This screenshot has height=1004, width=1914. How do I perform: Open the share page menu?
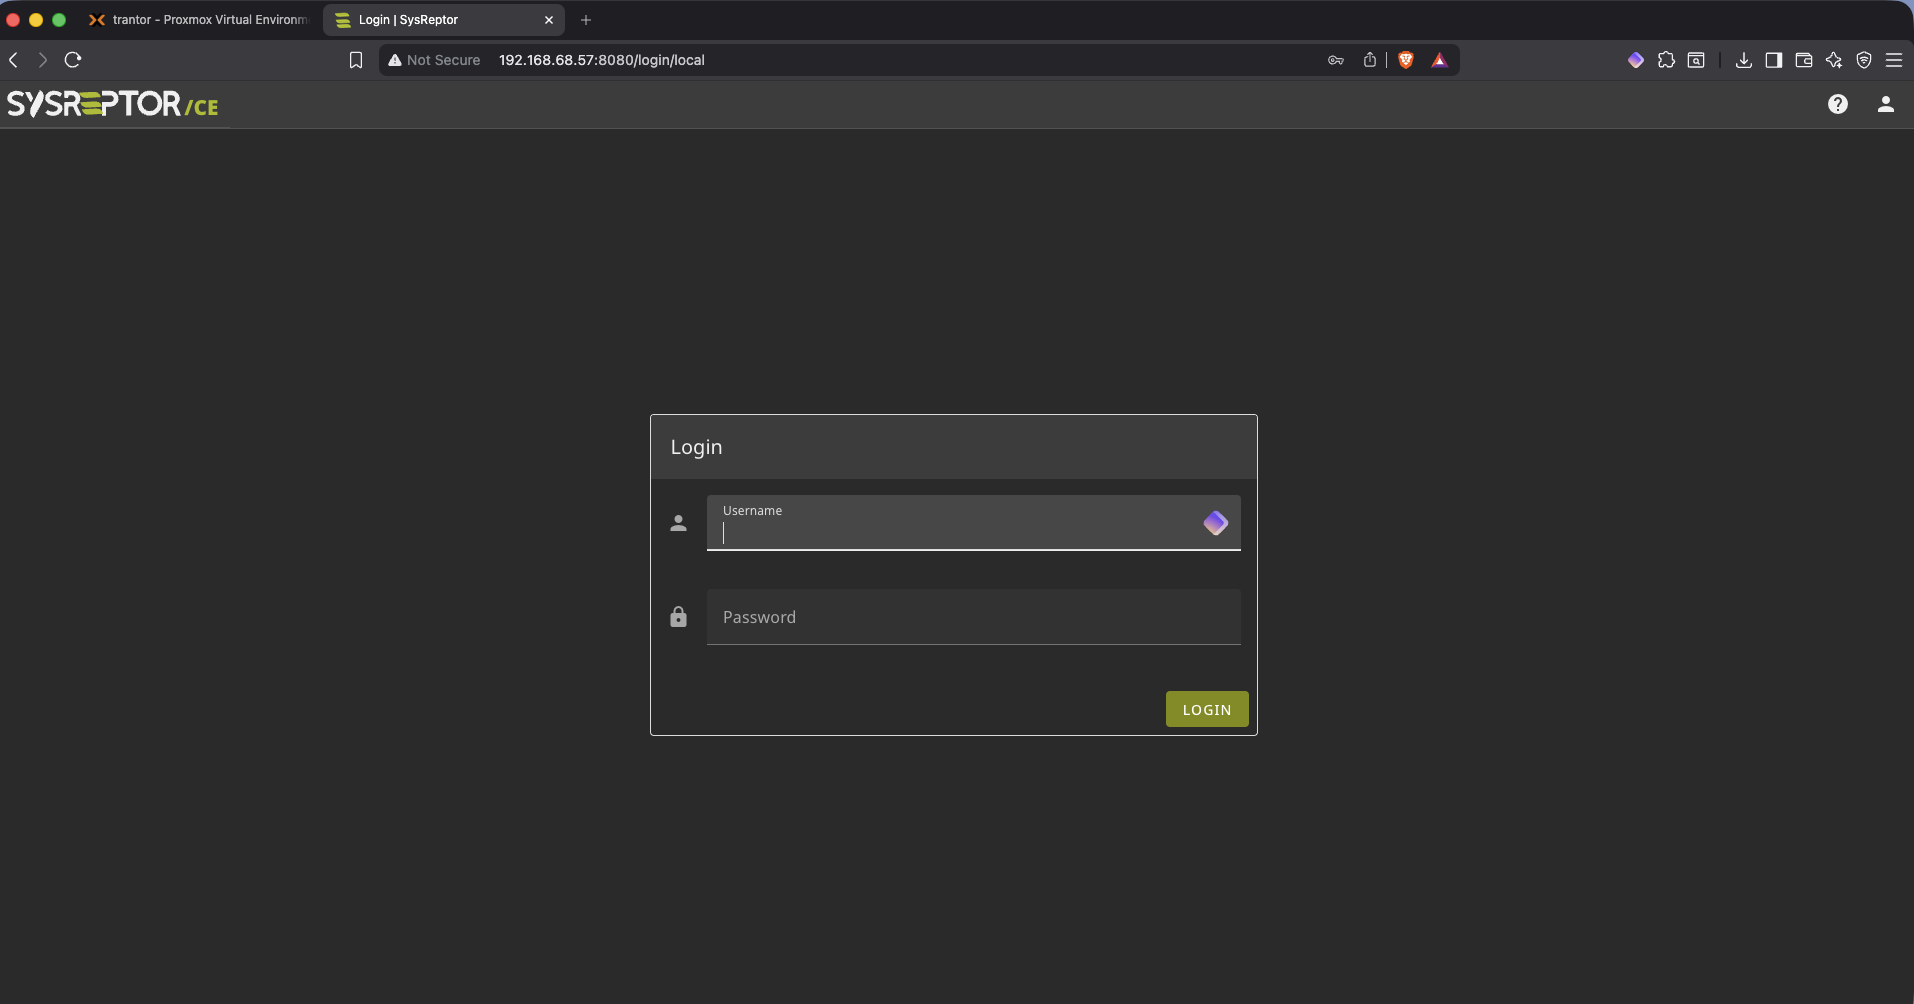1370,60
